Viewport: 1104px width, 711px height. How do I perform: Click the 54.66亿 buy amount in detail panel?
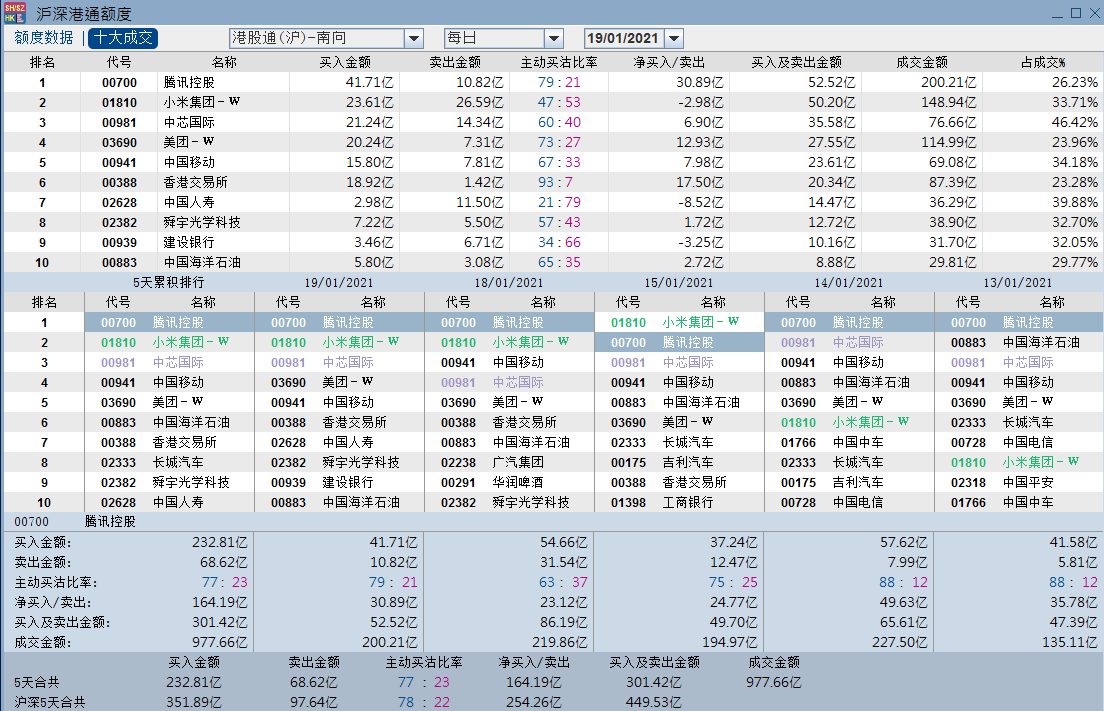[563, 543]
